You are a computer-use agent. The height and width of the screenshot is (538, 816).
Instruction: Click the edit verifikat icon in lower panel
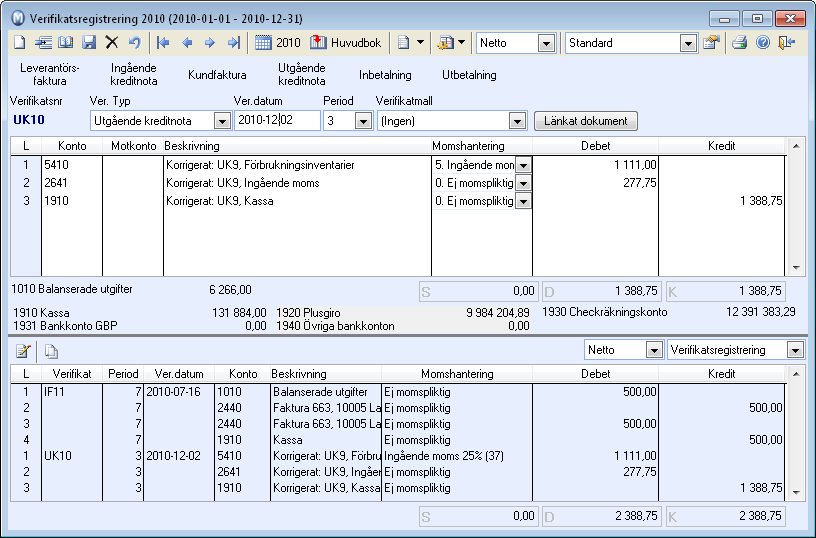pyautogui.click(x=22, y=351)
